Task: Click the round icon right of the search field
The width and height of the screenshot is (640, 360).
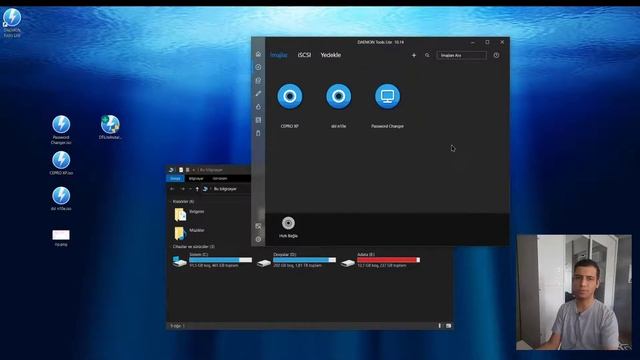Action: pos(496,55)
